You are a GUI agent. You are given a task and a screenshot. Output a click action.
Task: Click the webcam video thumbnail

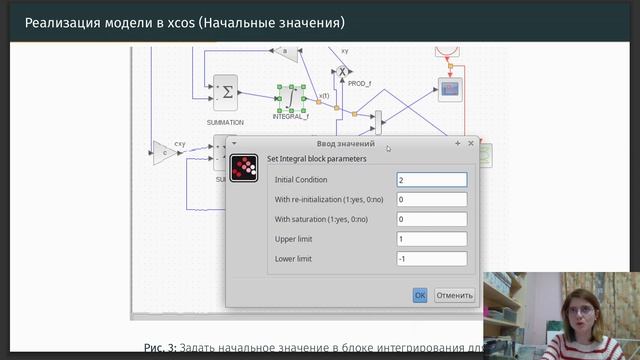point(562,316)
